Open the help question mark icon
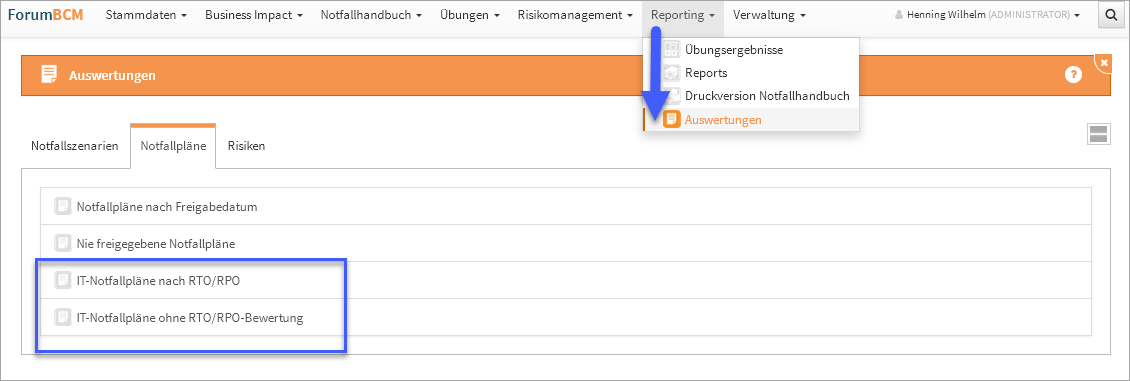This screenshot has height=381, width=1130. 1073,75
